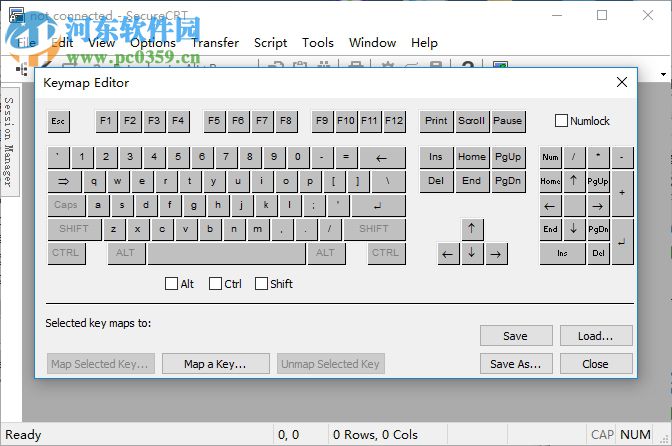Viewport: 672px width, 446px height.
Task: Select the backslash key
Action: pos(389,181)
